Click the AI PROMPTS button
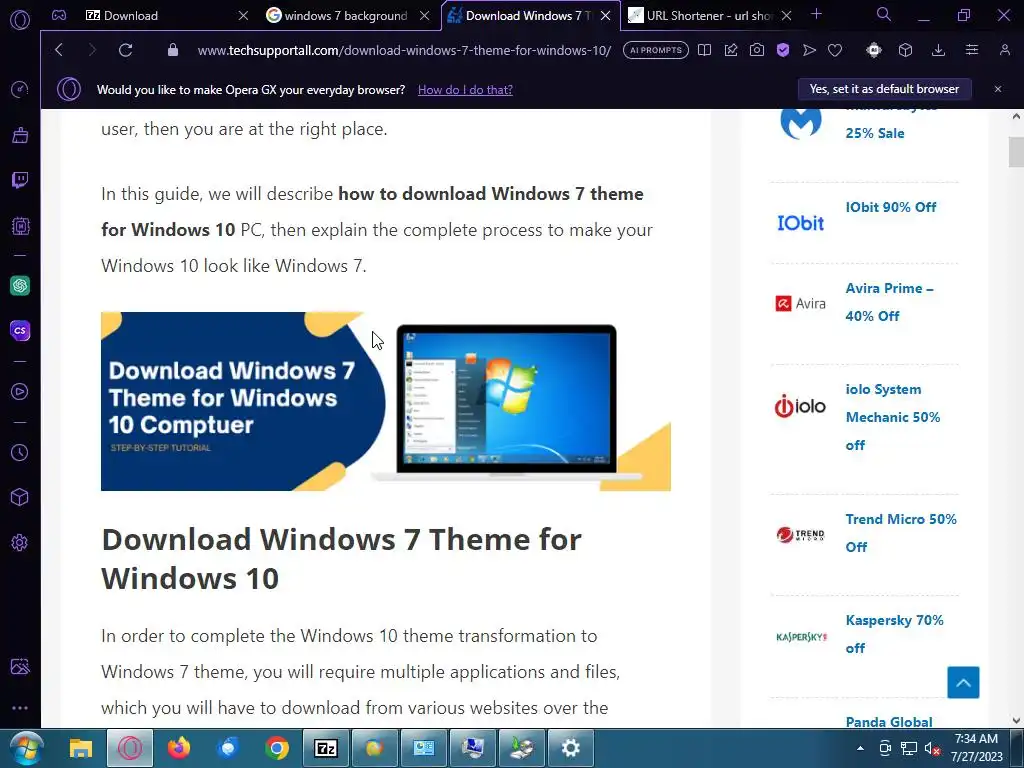 (656, 50)
